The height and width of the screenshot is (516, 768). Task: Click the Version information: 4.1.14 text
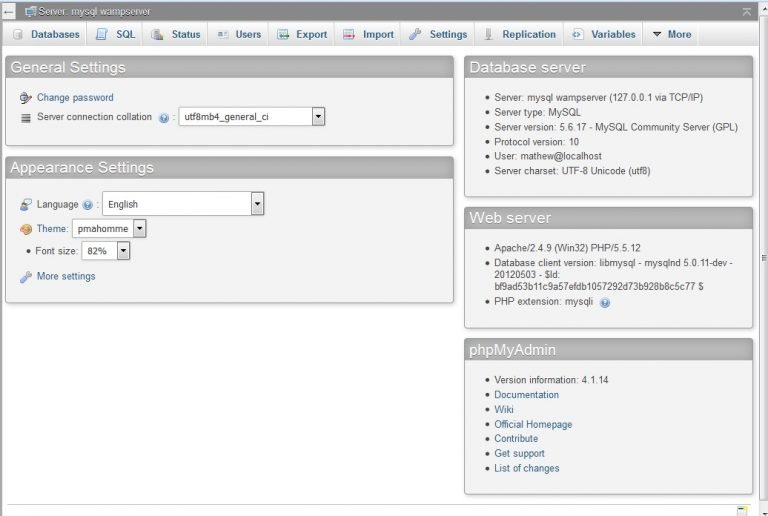point(551,380)
